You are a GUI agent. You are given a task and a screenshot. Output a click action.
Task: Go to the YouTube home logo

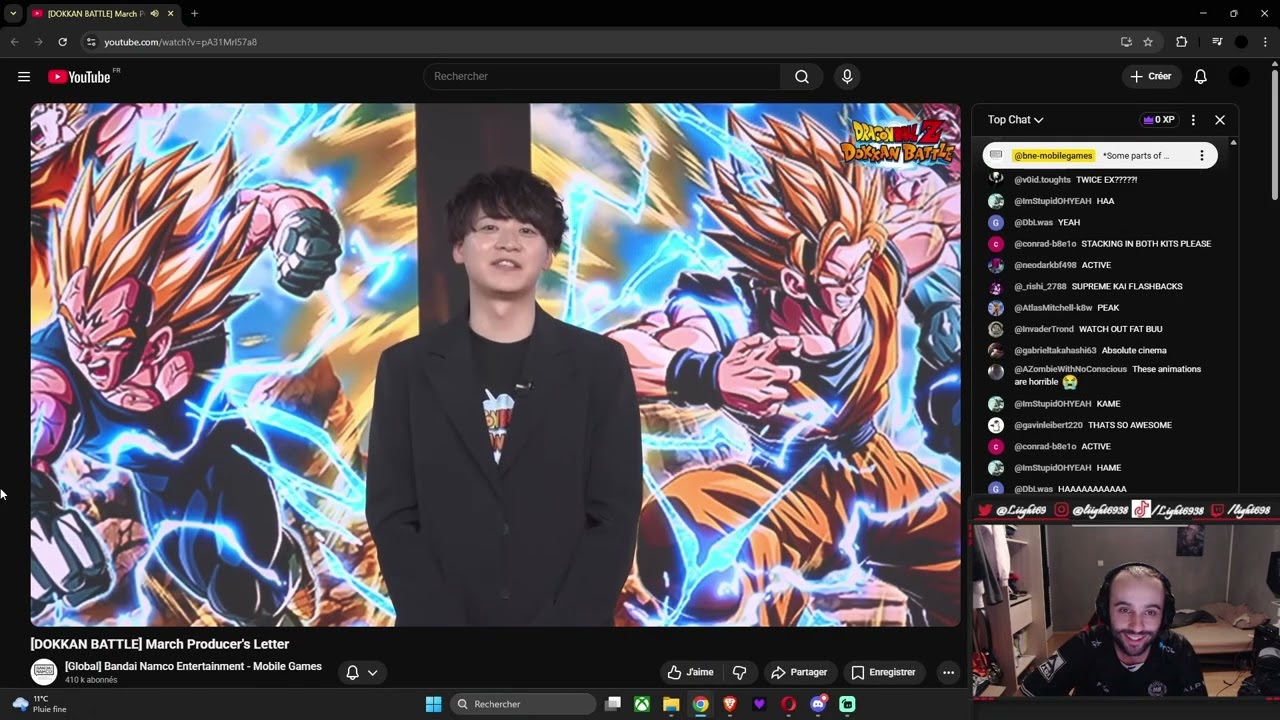pos(79,77)
